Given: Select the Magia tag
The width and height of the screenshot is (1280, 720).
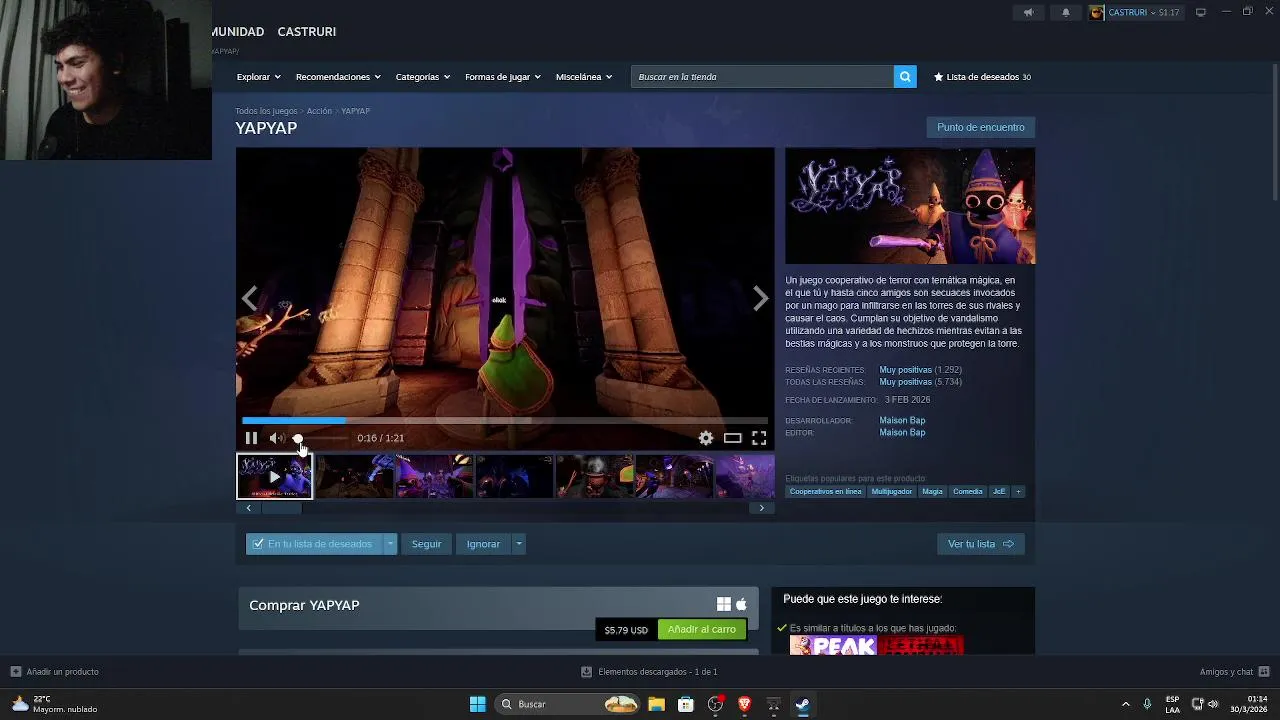Looking at the screenshot, I should click(x=933, y=491).
